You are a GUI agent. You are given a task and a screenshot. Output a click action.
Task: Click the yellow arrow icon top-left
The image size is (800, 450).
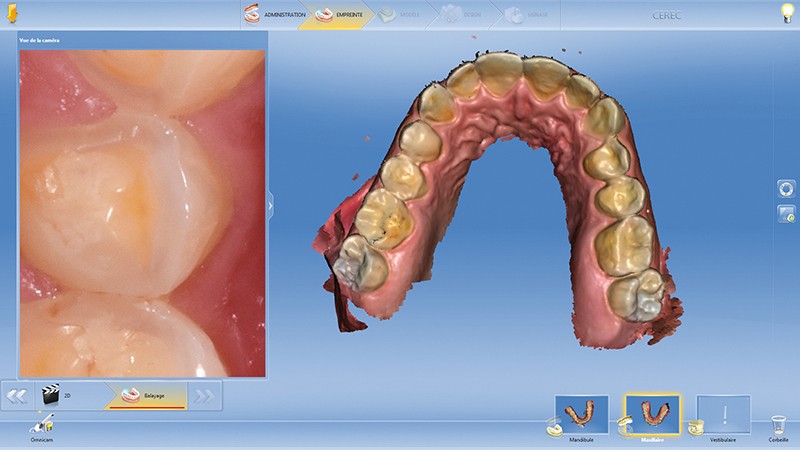pyautogui.click(x=12, y=14)
